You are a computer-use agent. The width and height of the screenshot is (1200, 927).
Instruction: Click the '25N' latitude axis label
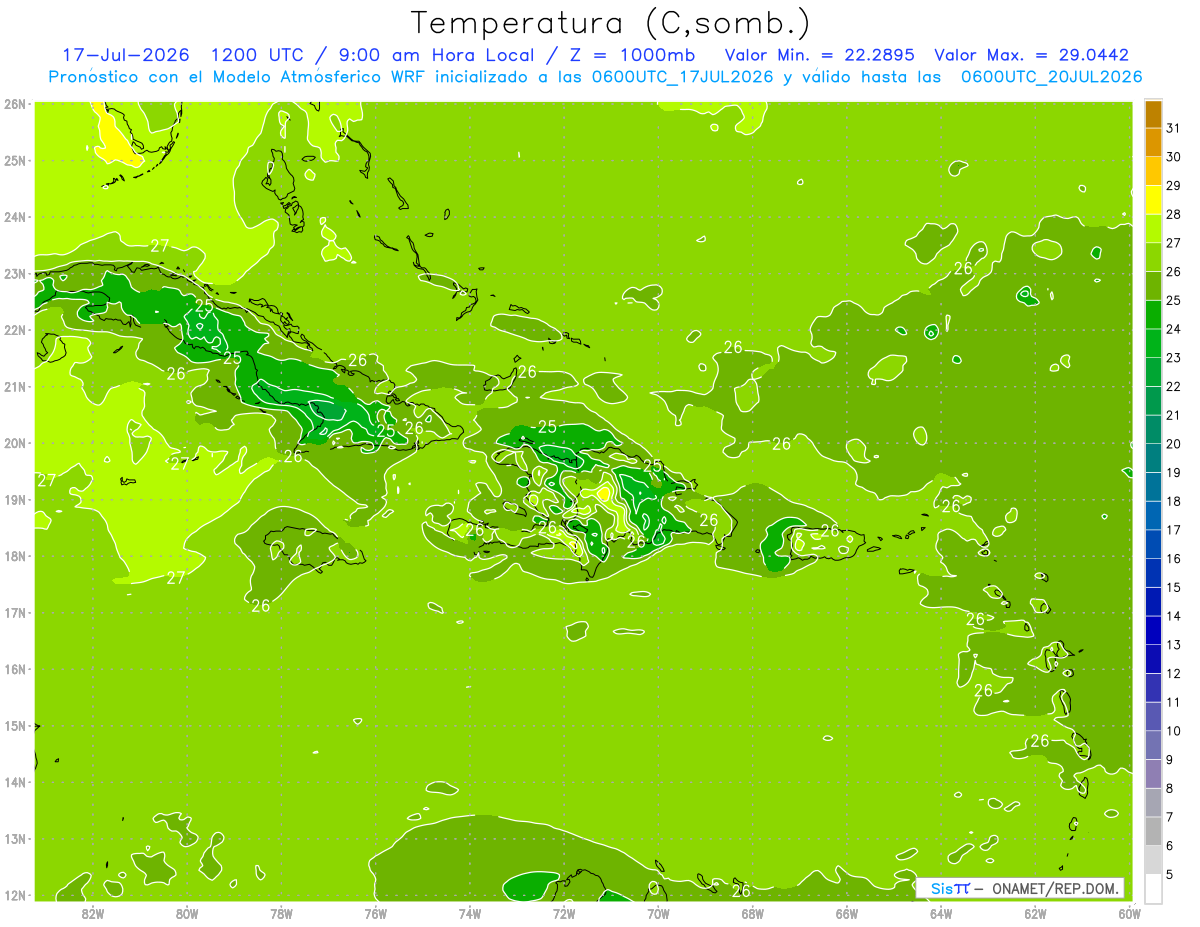(x=15, y=160)
